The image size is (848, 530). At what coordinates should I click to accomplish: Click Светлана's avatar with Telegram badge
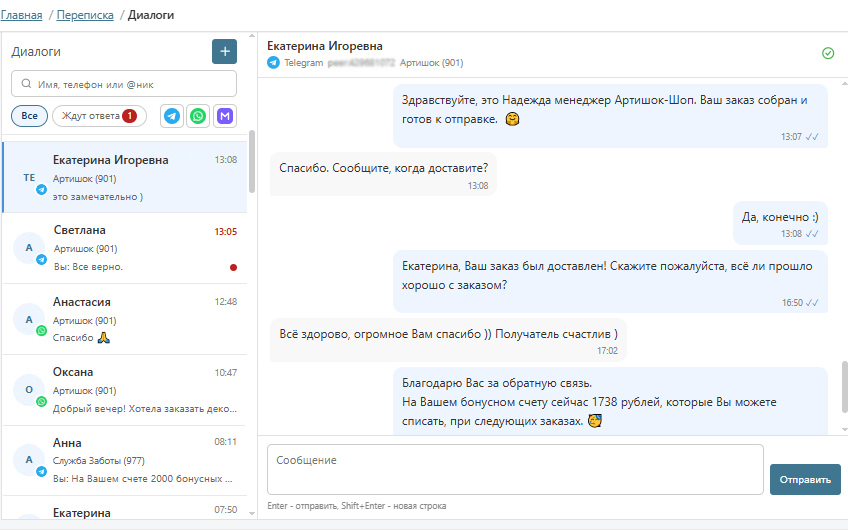click(29, 248)
